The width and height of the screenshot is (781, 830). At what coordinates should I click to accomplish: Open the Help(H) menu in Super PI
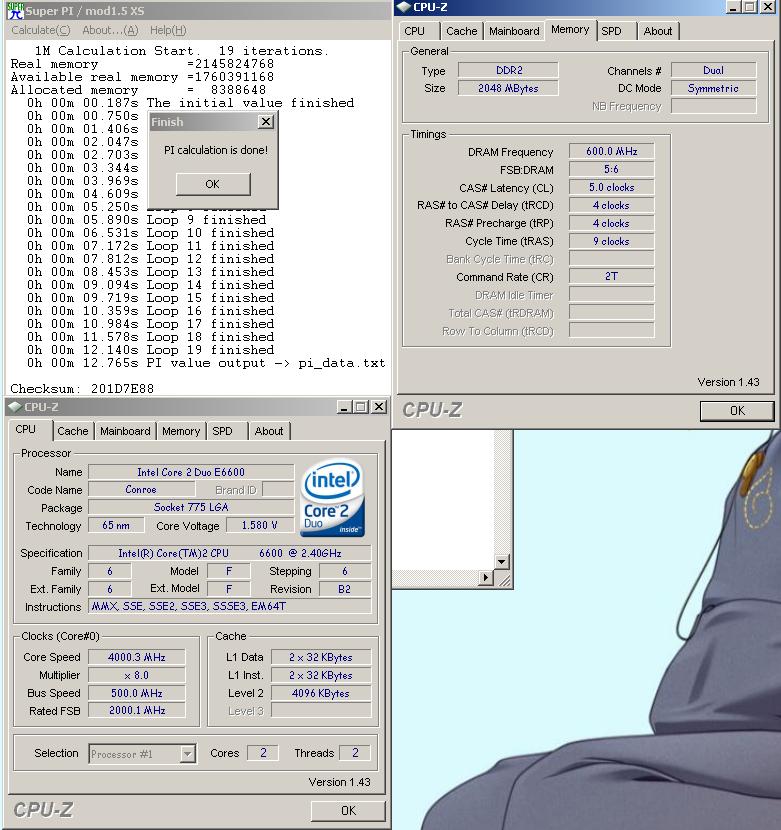point(168,30)
